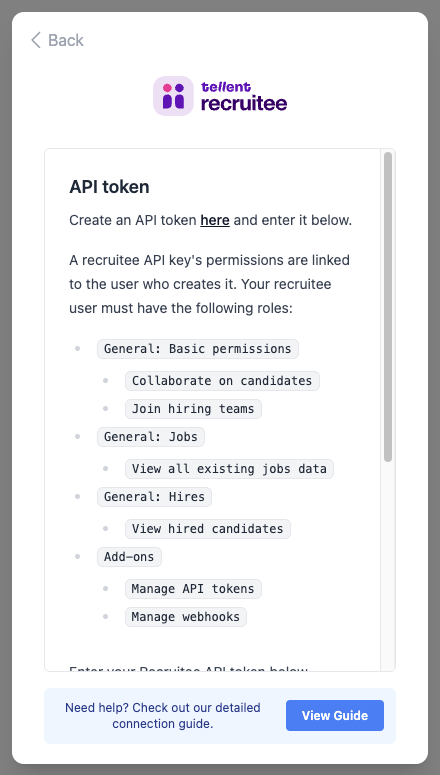Click the Tellent Recruitee logo icon
This screenshot has width=440, height=775.
point(173,96)
